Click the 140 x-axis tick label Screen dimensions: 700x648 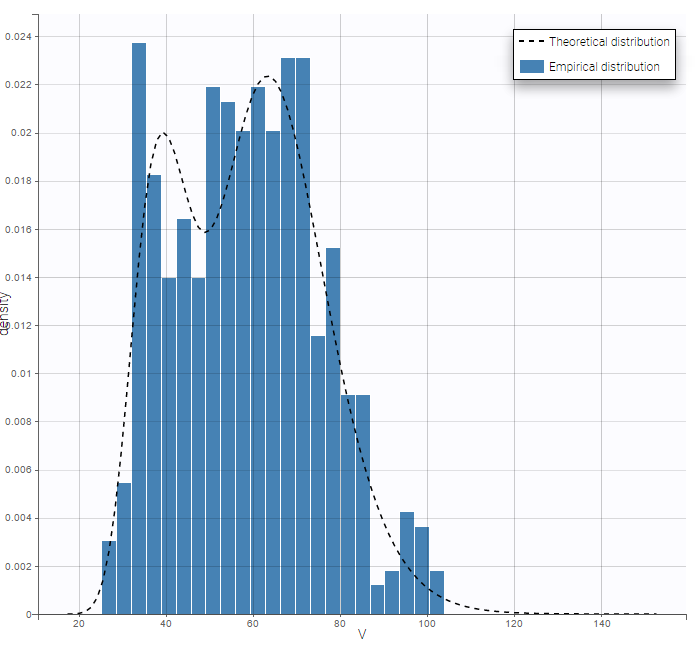tap(601, 625)
